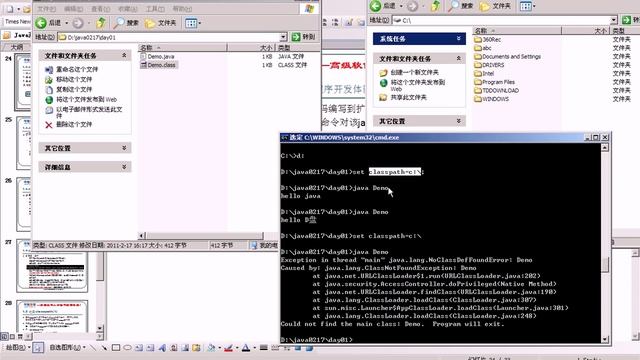Viewport: 640px width, 360px height.
Task: Click cmd window scrollbar up arrow
Action: pyautogui.click(x=605, y=147)
